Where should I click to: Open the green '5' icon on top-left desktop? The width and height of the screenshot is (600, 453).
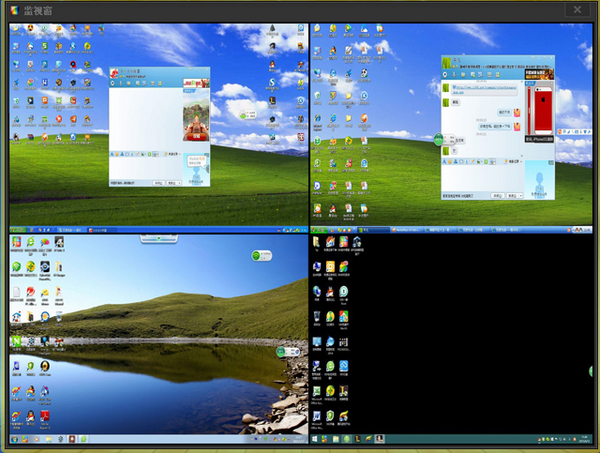coord(44,47)
